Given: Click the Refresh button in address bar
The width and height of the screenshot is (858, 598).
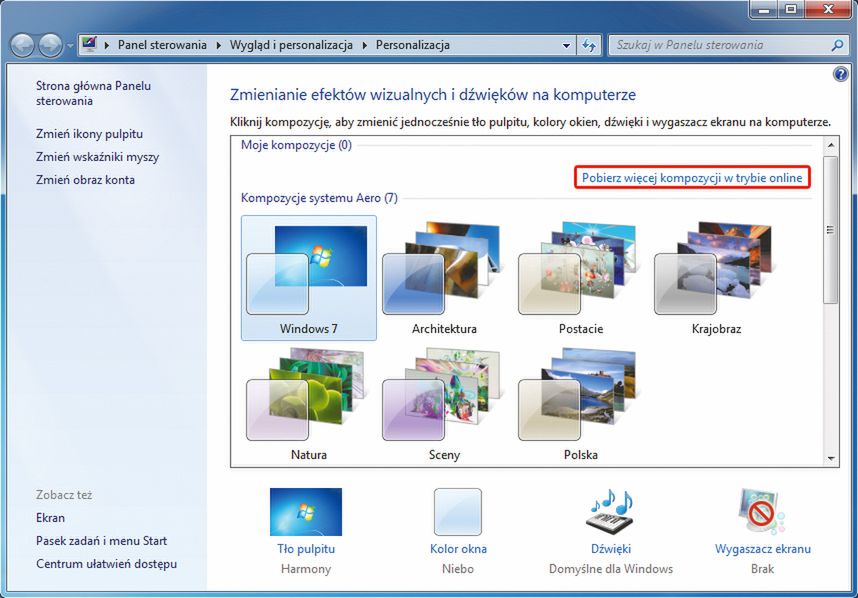Looking at the screenshot, I should tap(589, 45).
